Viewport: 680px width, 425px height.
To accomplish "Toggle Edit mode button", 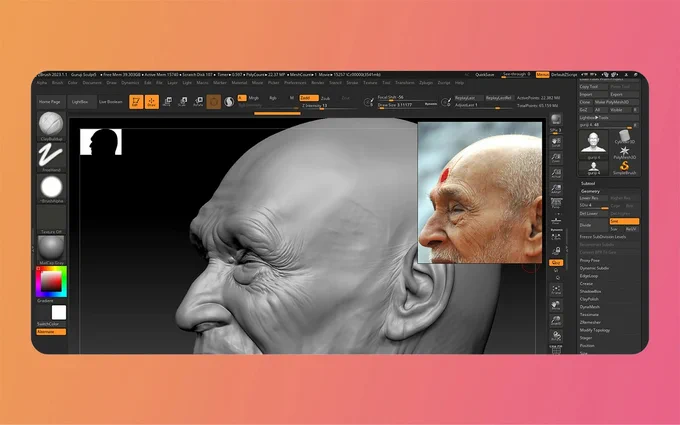I will point(136,102).
